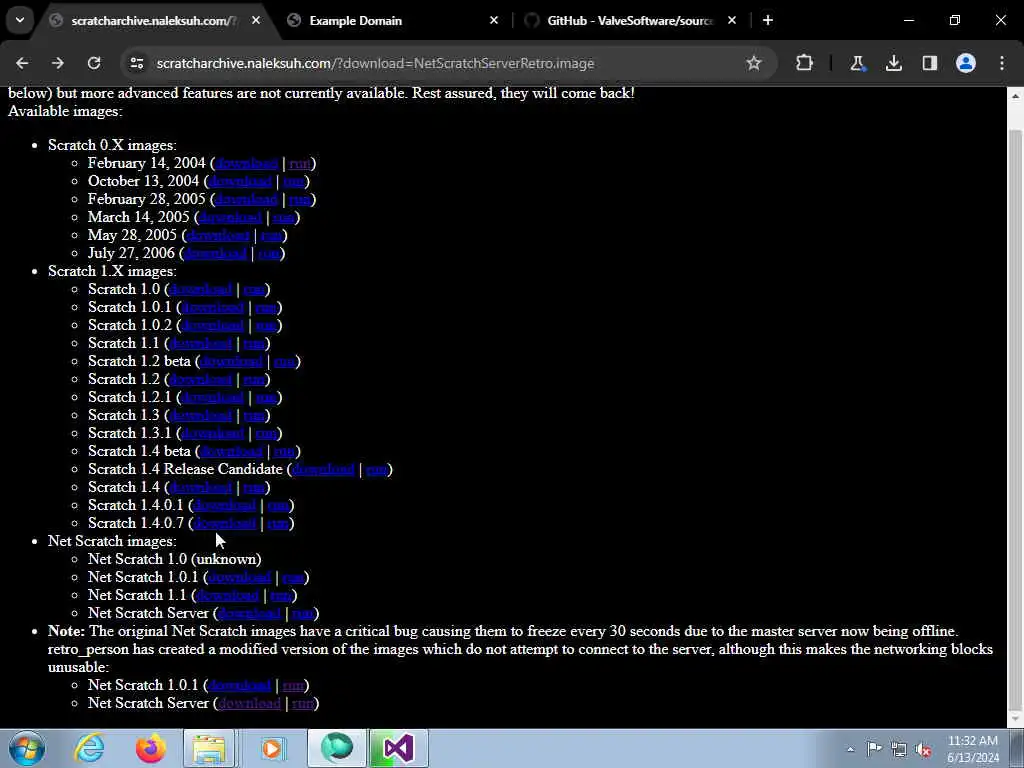1024x768 pixels.
Task: Launch Firefox from the taskbar
Action: coord(150,748)
